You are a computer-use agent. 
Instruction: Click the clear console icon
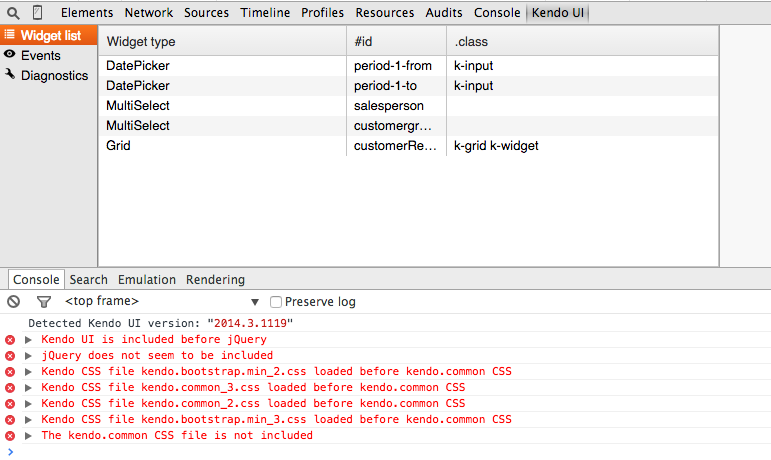click(14, 301)
